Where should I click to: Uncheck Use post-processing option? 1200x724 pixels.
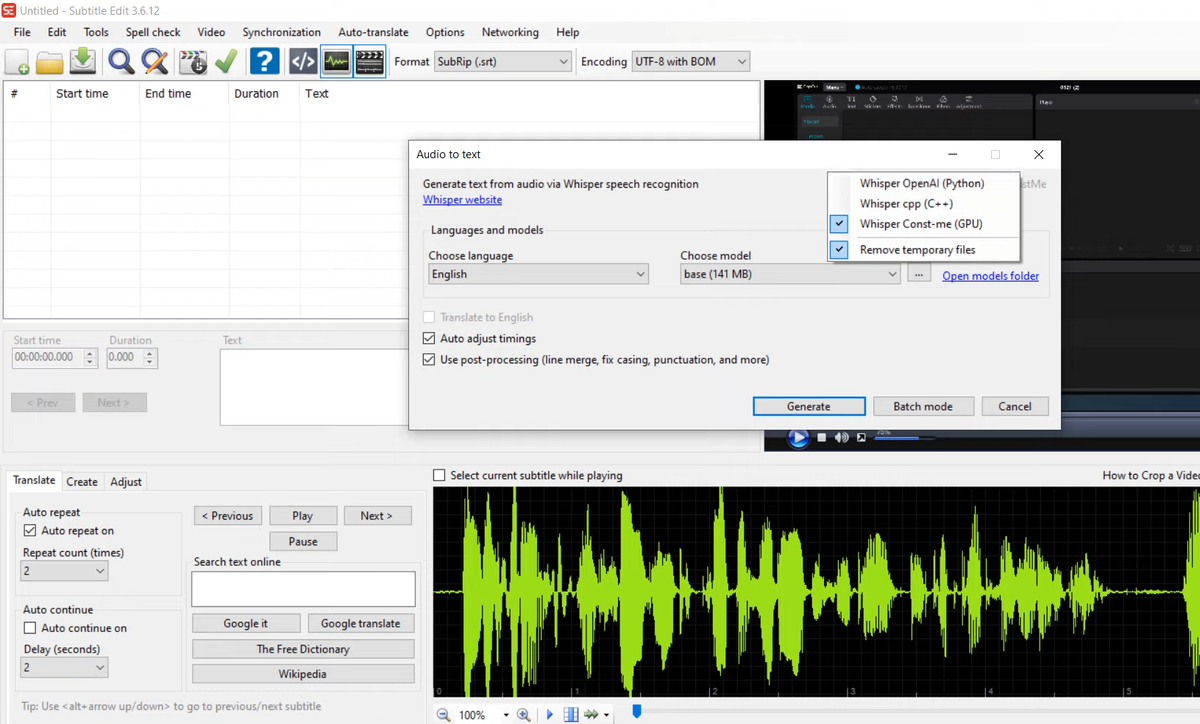[x=429, y=359]
